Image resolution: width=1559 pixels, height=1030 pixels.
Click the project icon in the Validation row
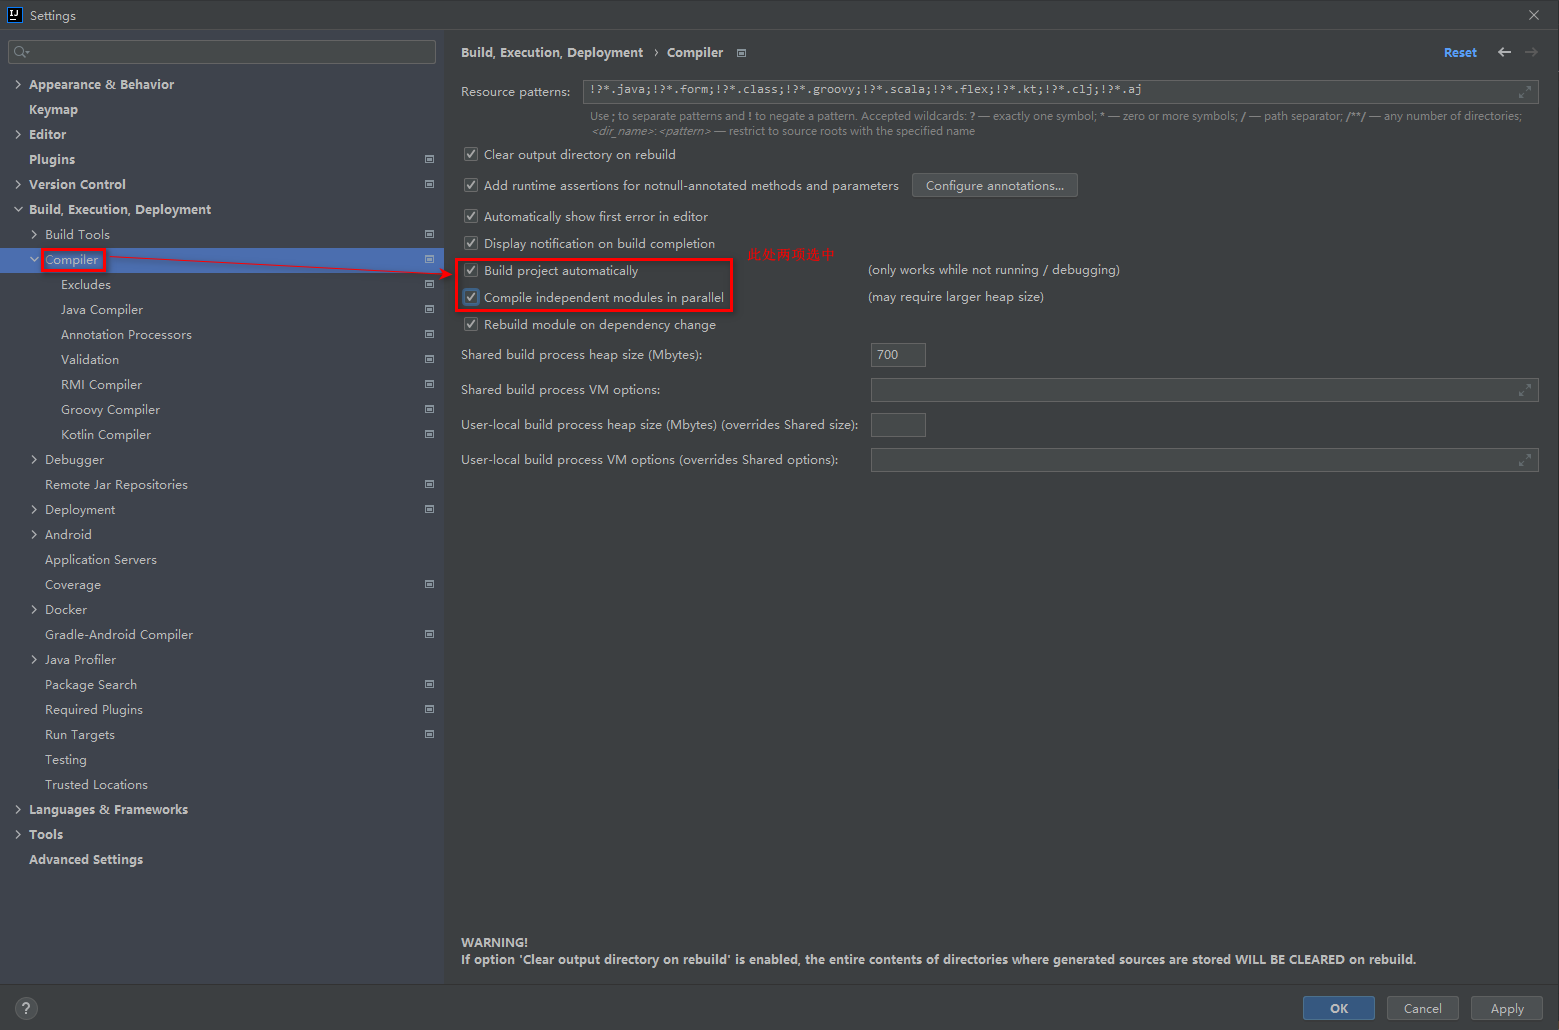point(429,359)
